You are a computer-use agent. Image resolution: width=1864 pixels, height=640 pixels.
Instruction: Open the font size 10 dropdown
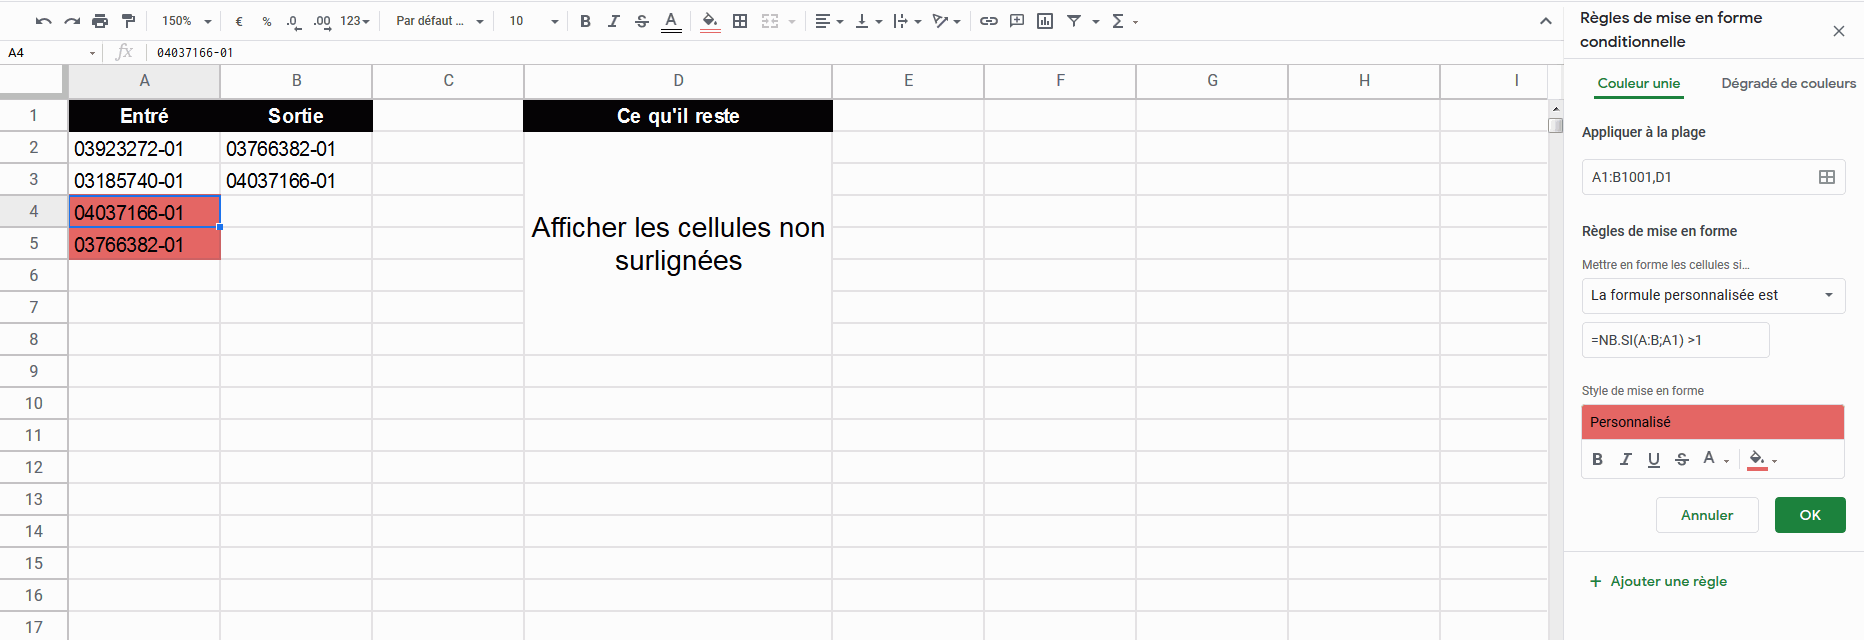(x=533, y=21)
